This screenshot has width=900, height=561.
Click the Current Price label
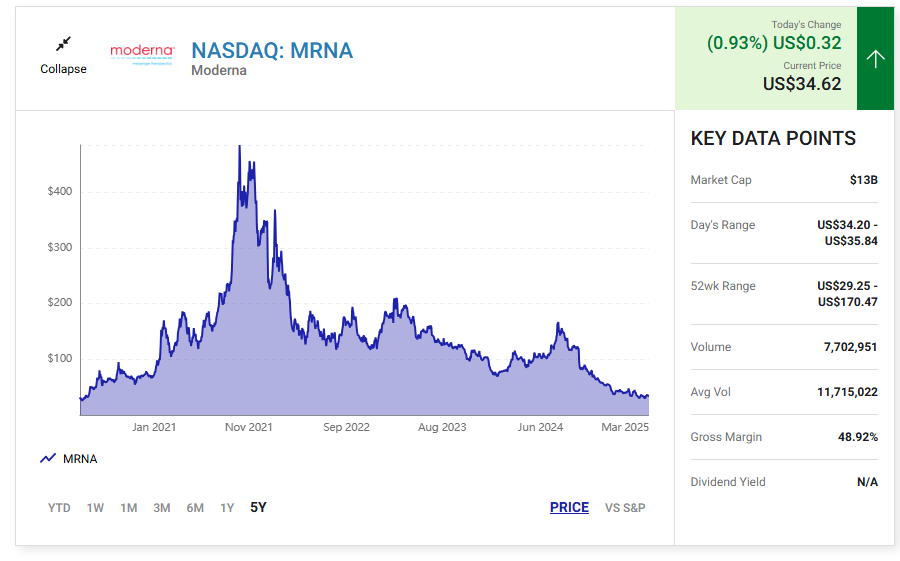tap(812, 65)
